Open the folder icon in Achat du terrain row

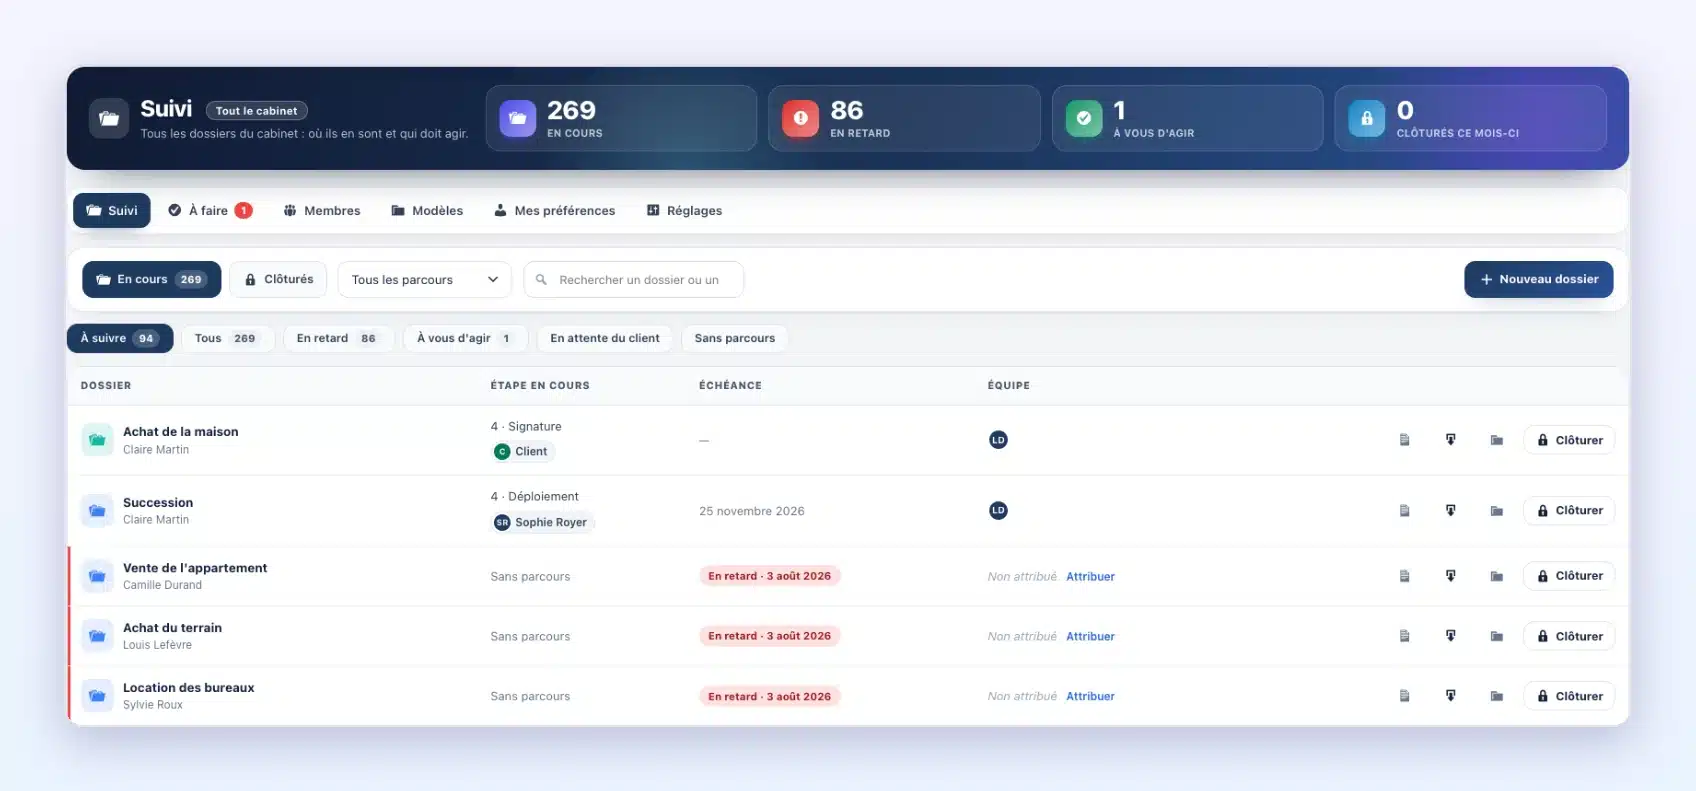[1496, 636]
